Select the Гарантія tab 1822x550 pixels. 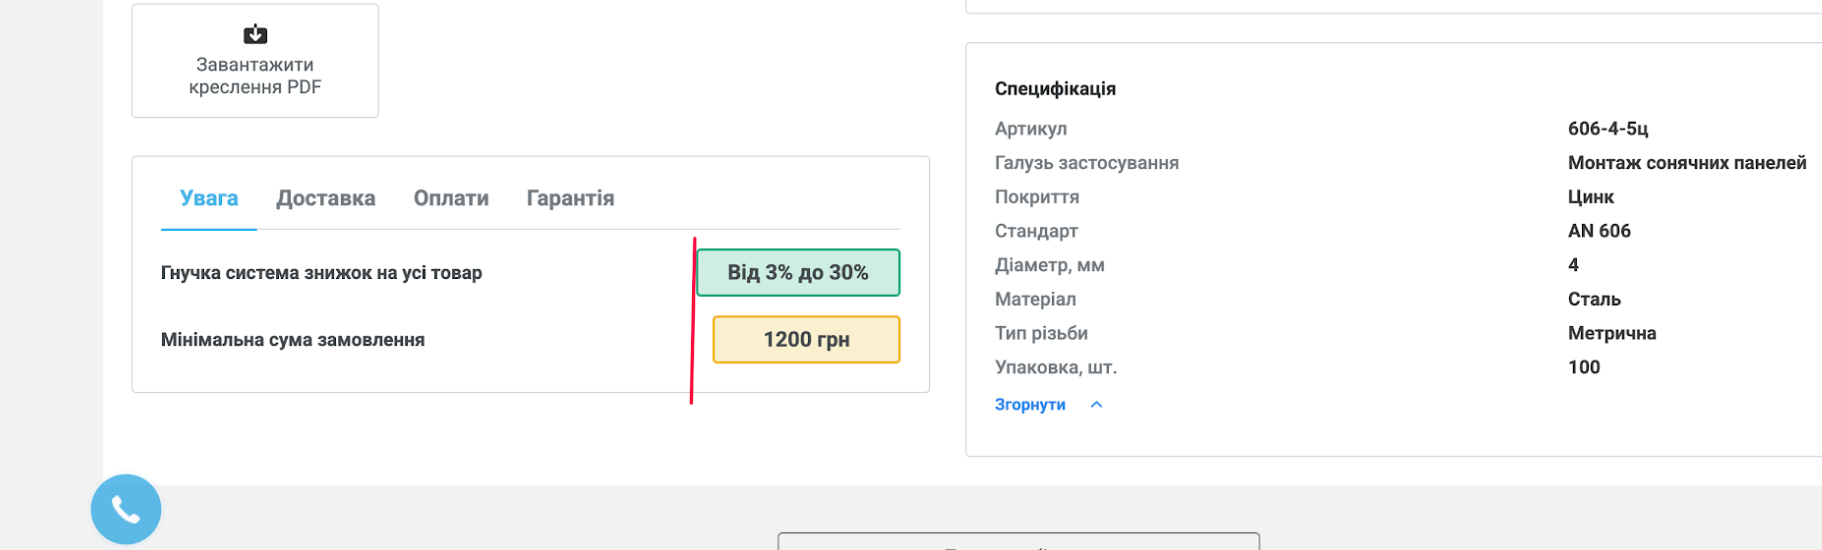(570, 198)
